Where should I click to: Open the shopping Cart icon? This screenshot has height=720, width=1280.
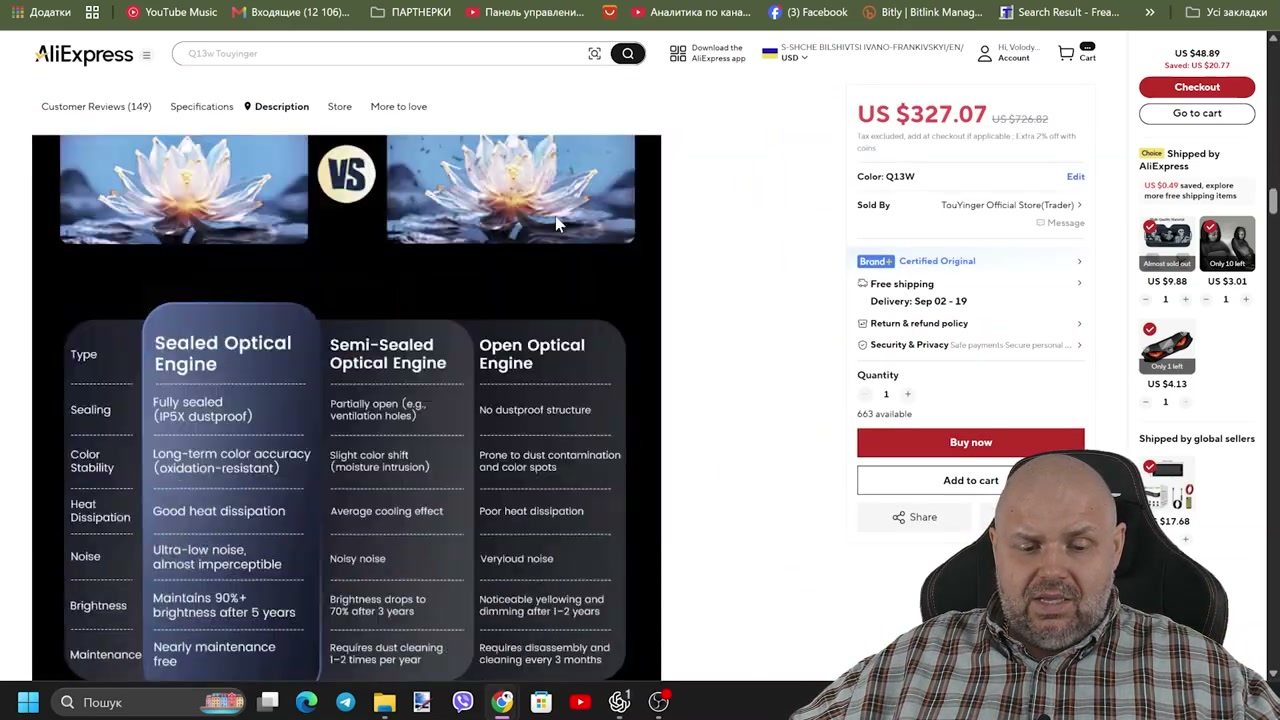1066,54
